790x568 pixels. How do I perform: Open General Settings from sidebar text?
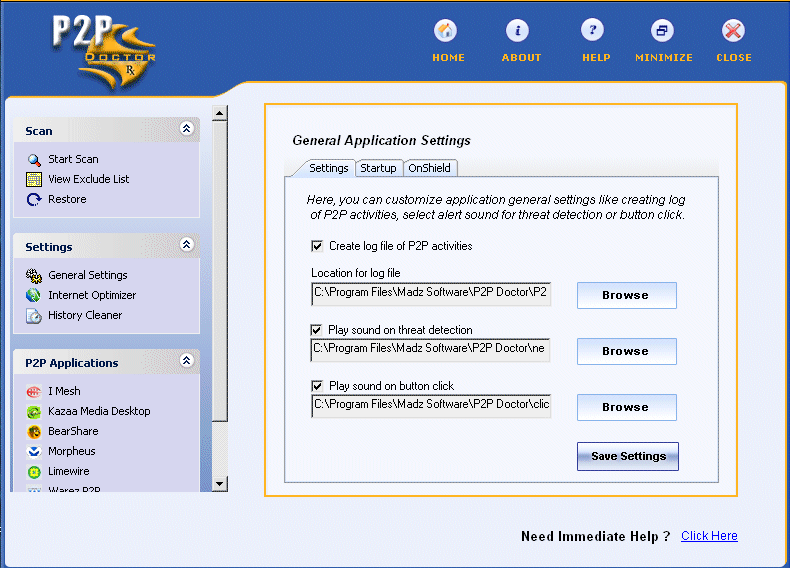[x=88, y=275]
